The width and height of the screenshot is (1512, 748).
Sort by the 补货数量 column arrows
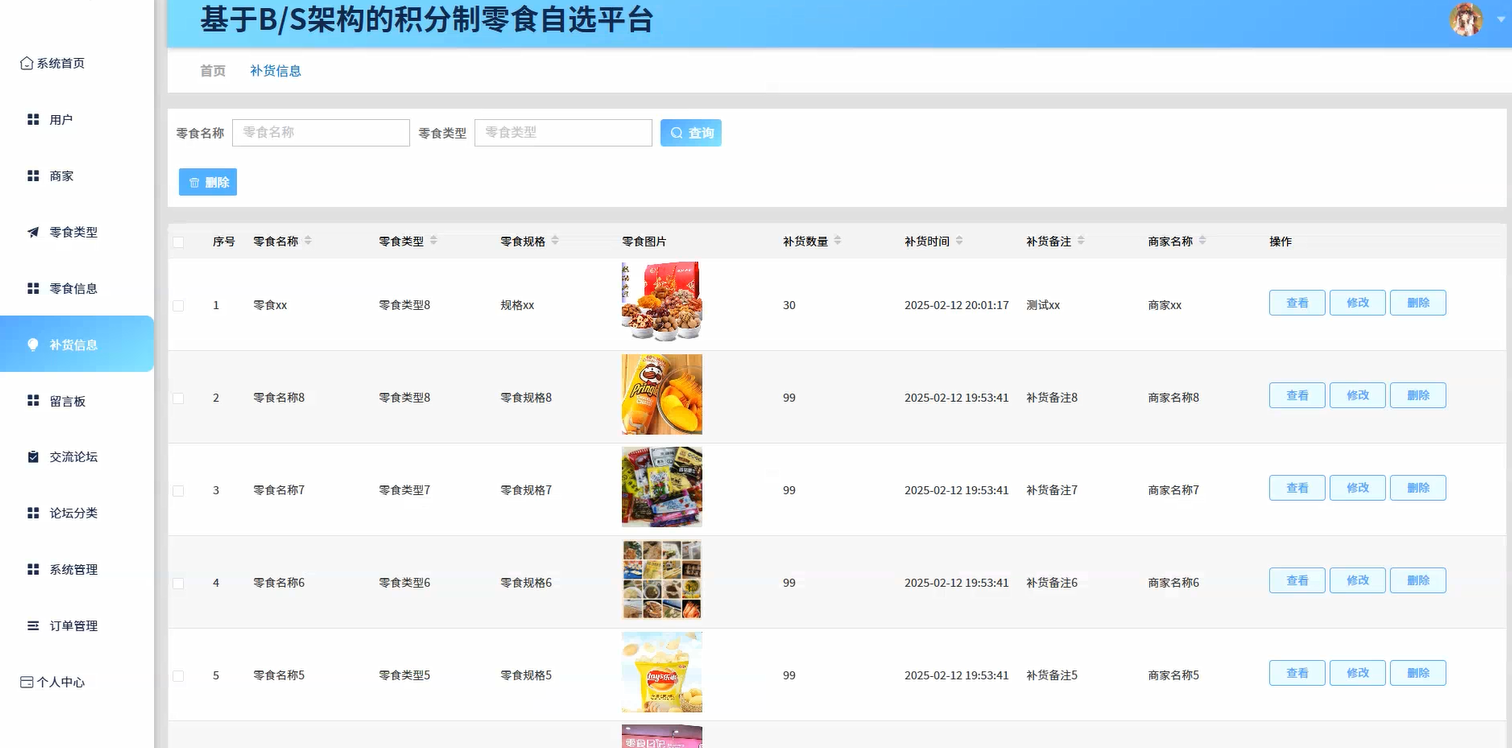pos(837,241)
